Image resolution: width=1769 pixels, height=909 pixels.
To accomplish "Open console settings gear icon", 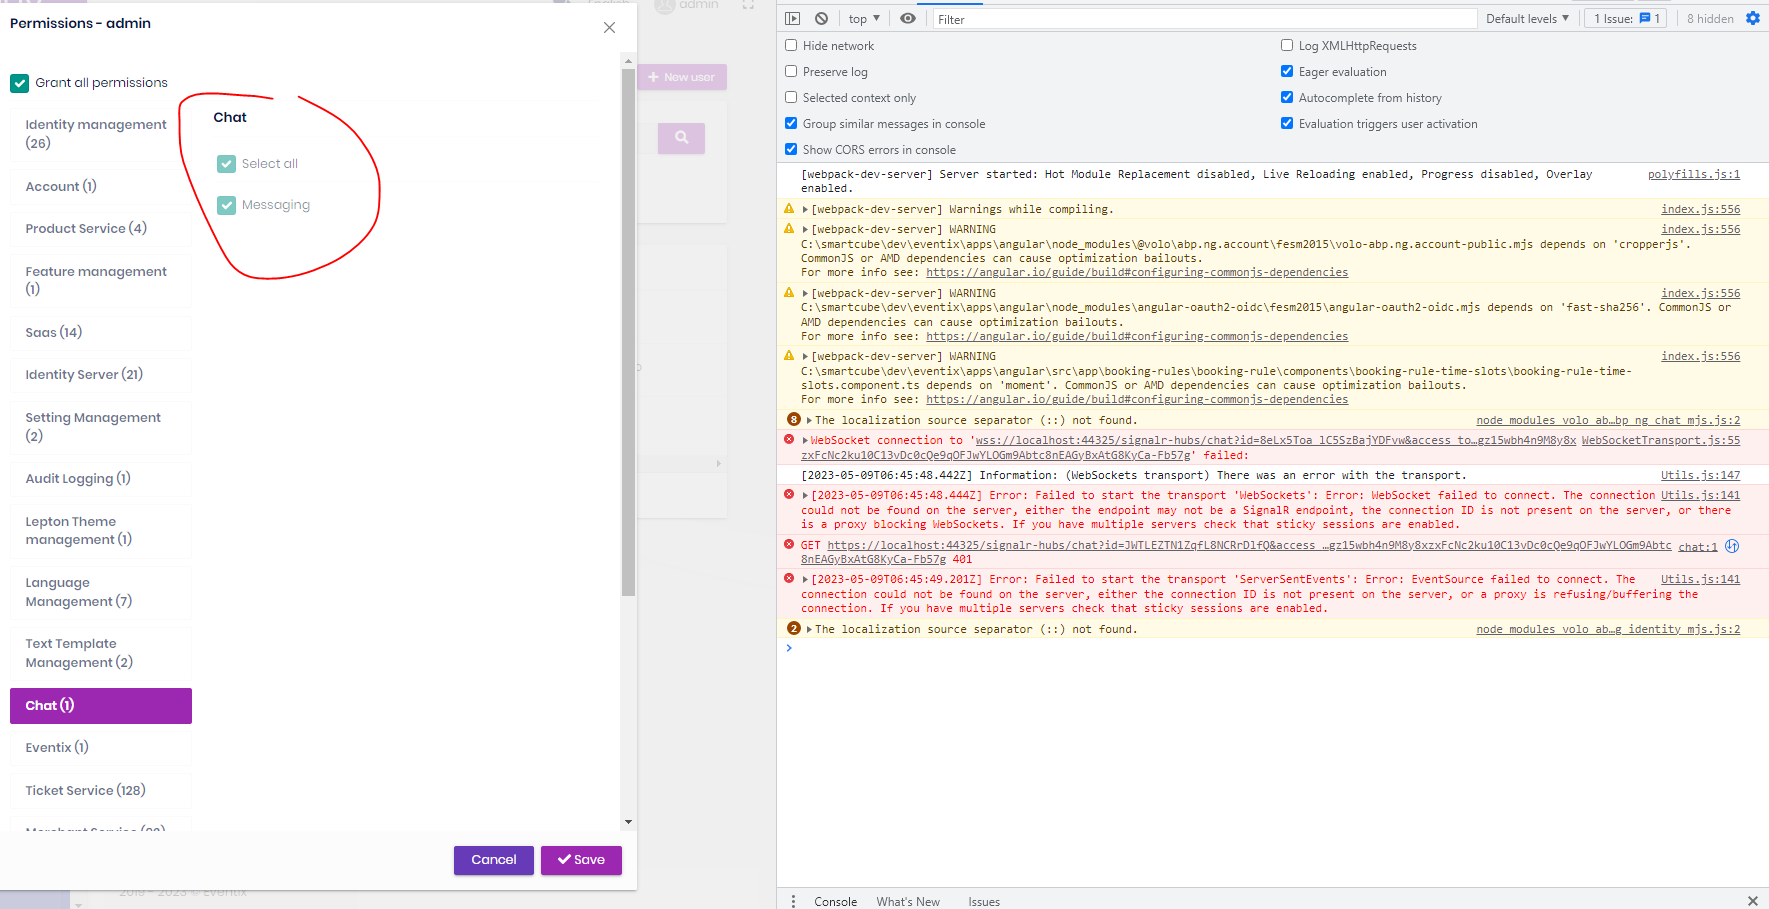I will [x=1752, y=18].
